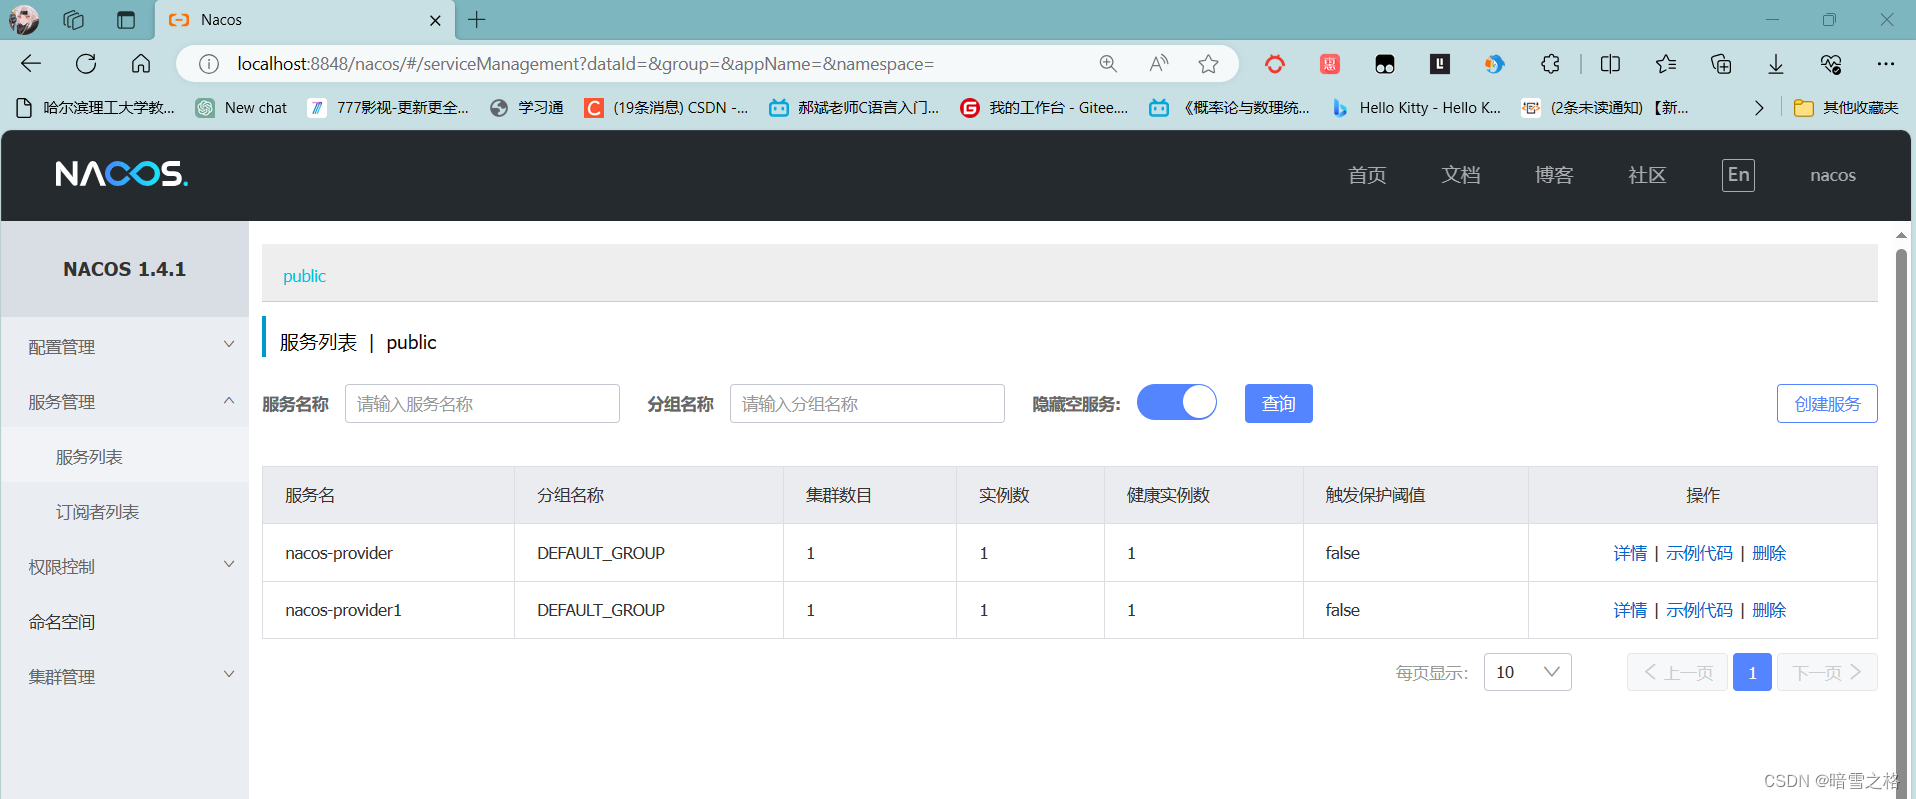Screen dimensions: 1916x799
Task: Show more bookmarks chevron
Action: click(x=1759, y=108)
